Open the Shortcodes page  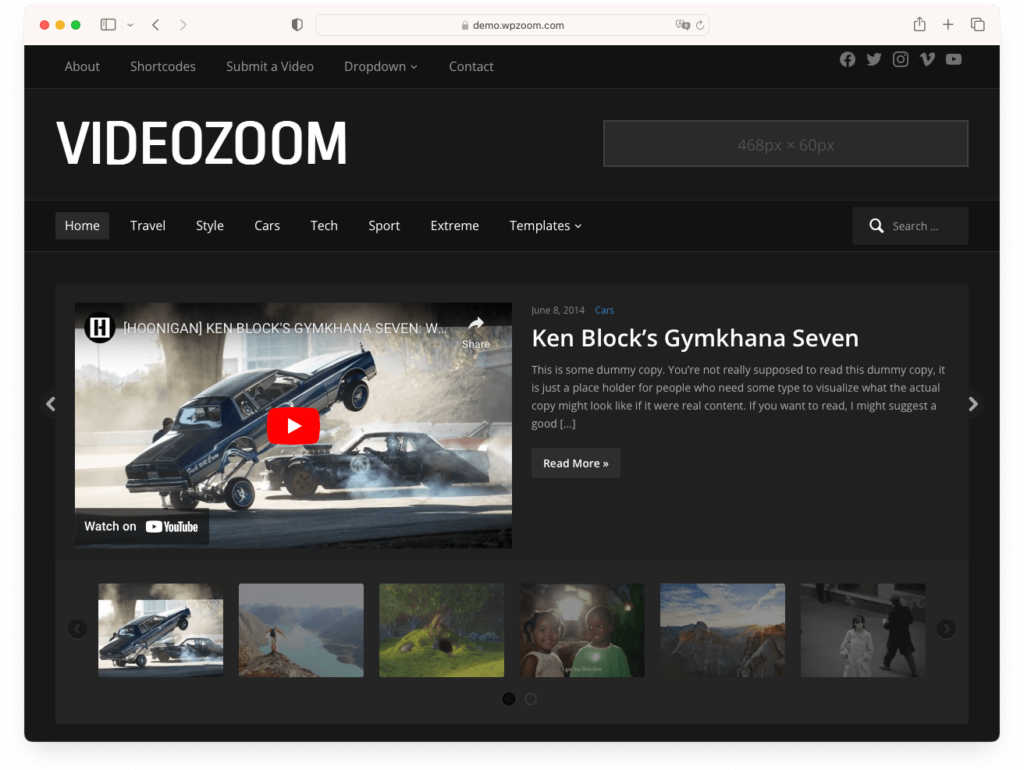163,67
